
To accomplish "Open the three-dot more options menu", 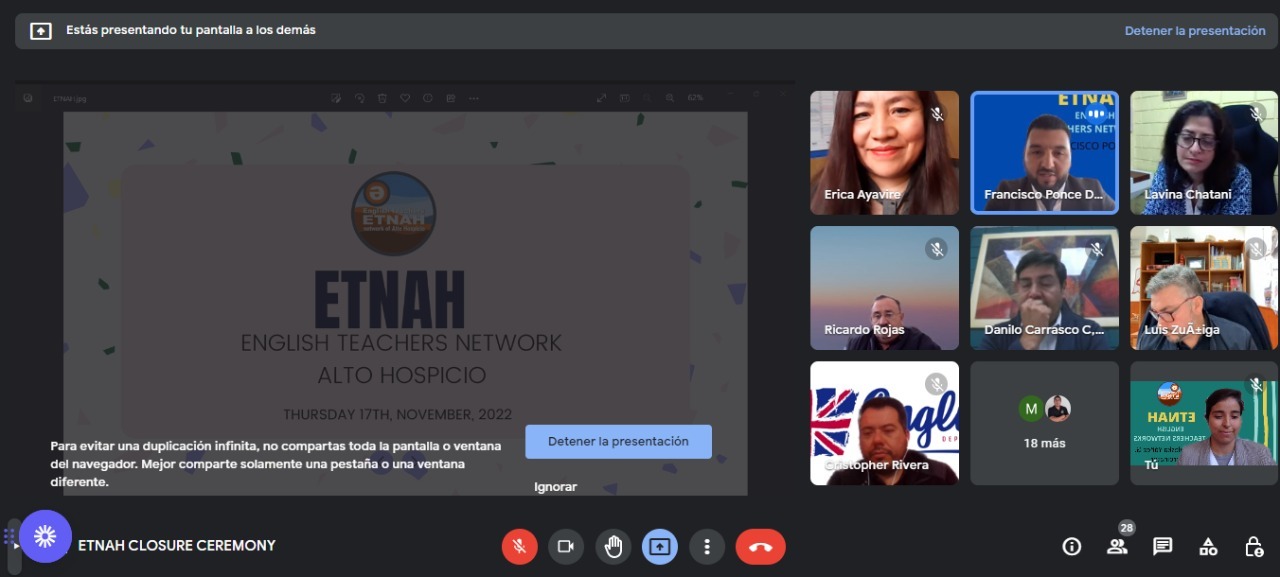I will pyautogui.click(x=707, y=546).
